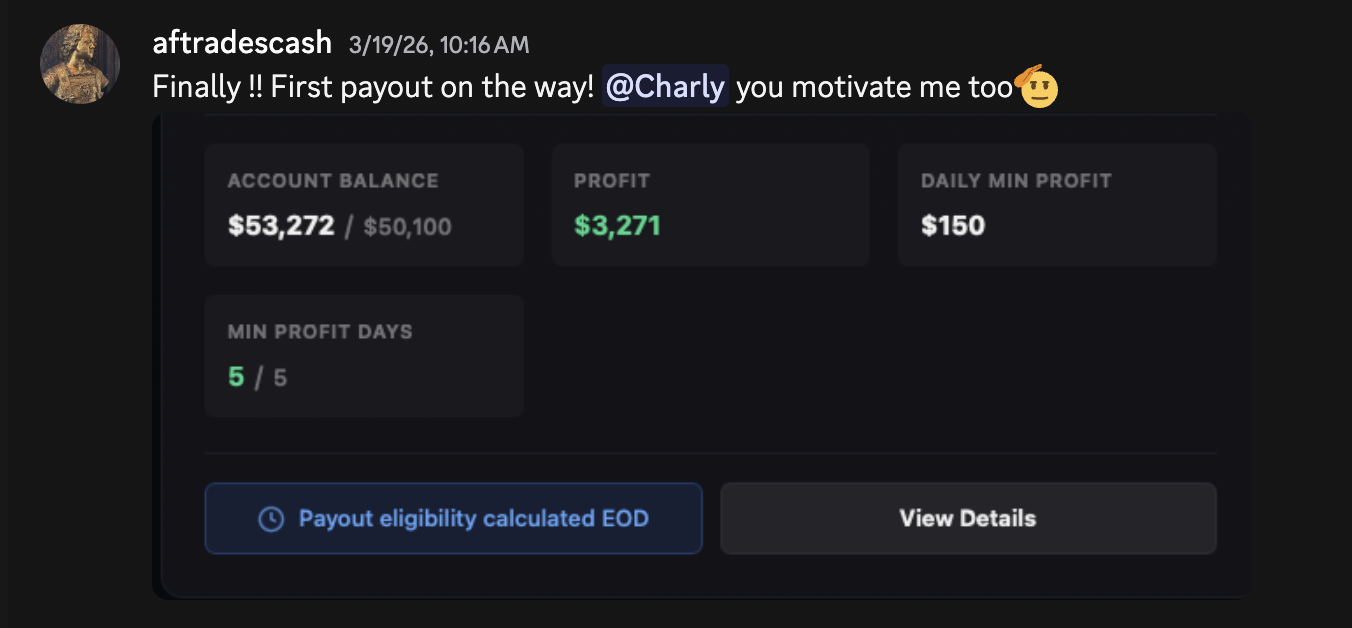This screenshot has height=628, width=1352.
Task: Click the DAILY MIN PROFIT label
Action: click(x=1016, y=181)
